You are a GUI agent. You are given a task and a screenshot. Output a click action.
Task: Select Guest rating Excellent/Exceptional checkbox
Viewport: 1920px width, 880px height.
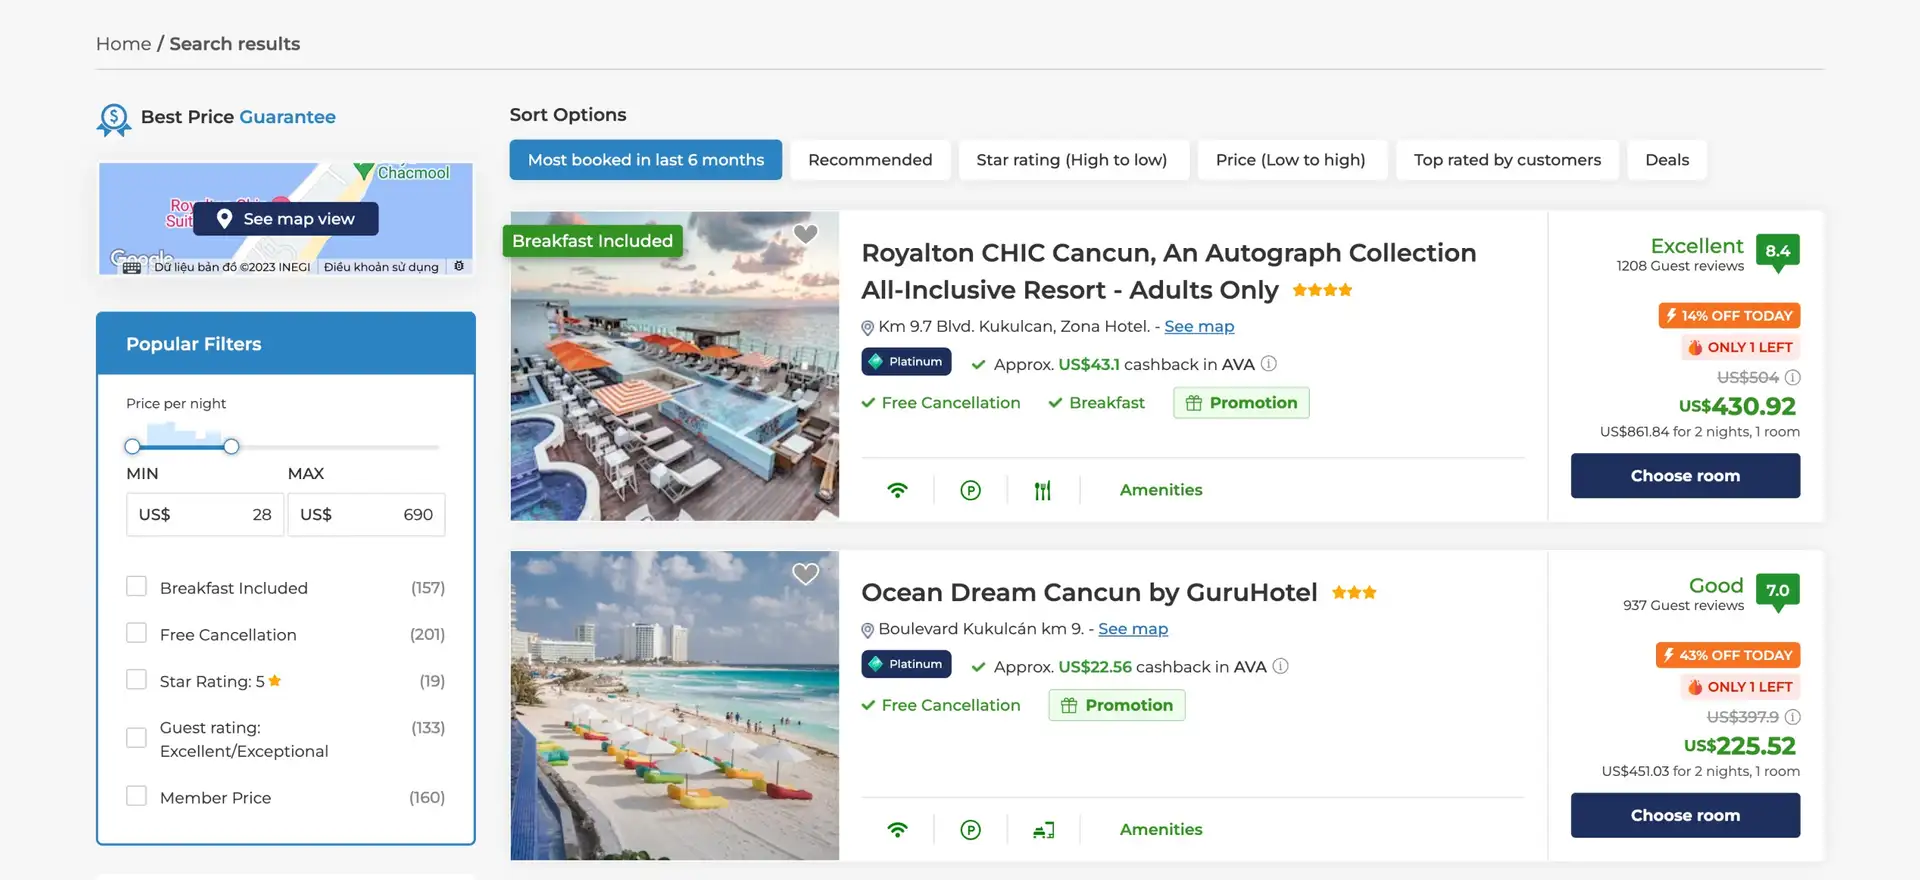point(137,738)
